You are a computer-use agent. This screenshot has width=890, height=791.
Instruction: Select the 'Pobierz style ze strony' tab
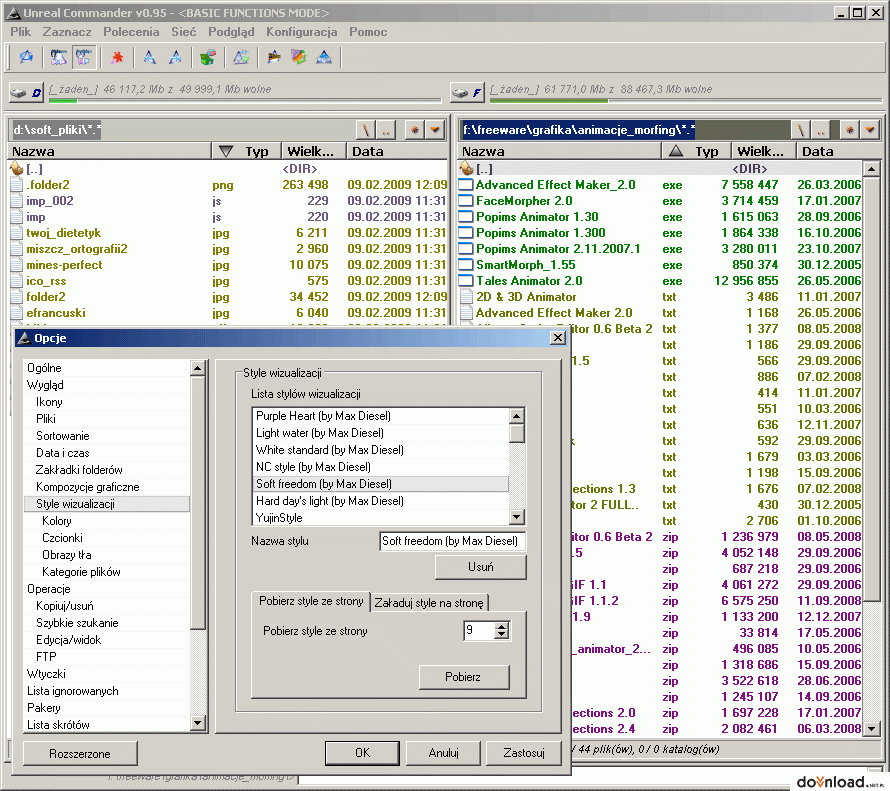pos(311,601)
